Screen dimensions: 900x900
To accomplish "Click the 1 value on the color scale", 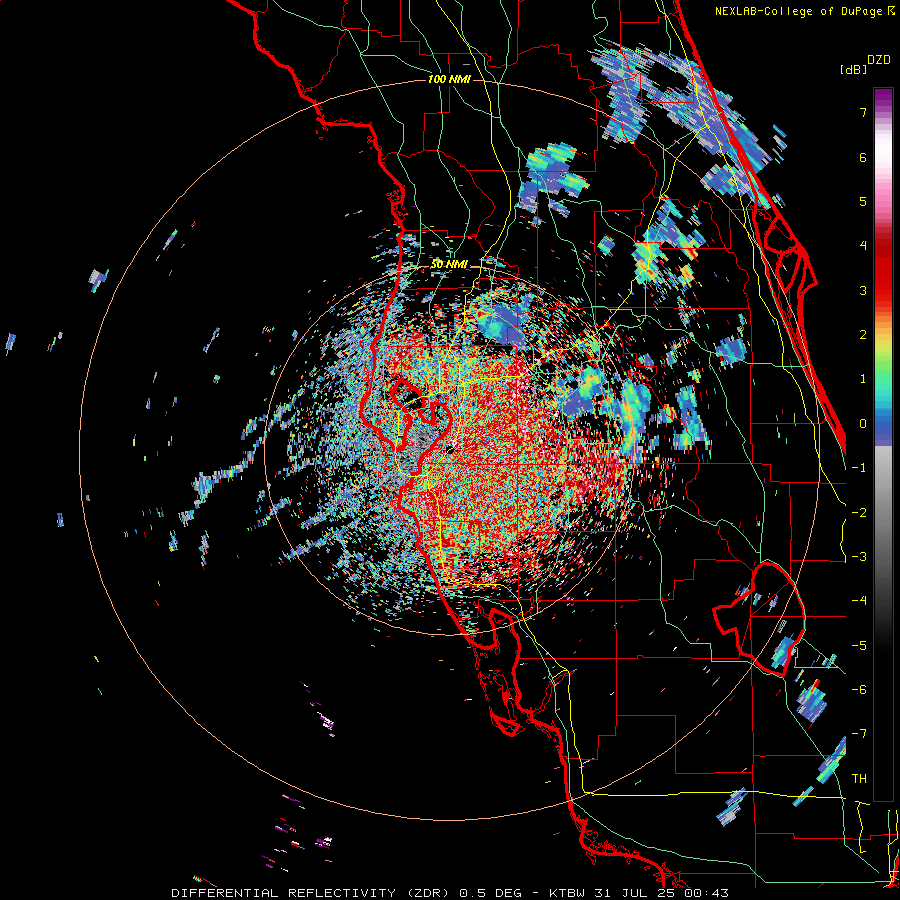I will click(863, 379).
